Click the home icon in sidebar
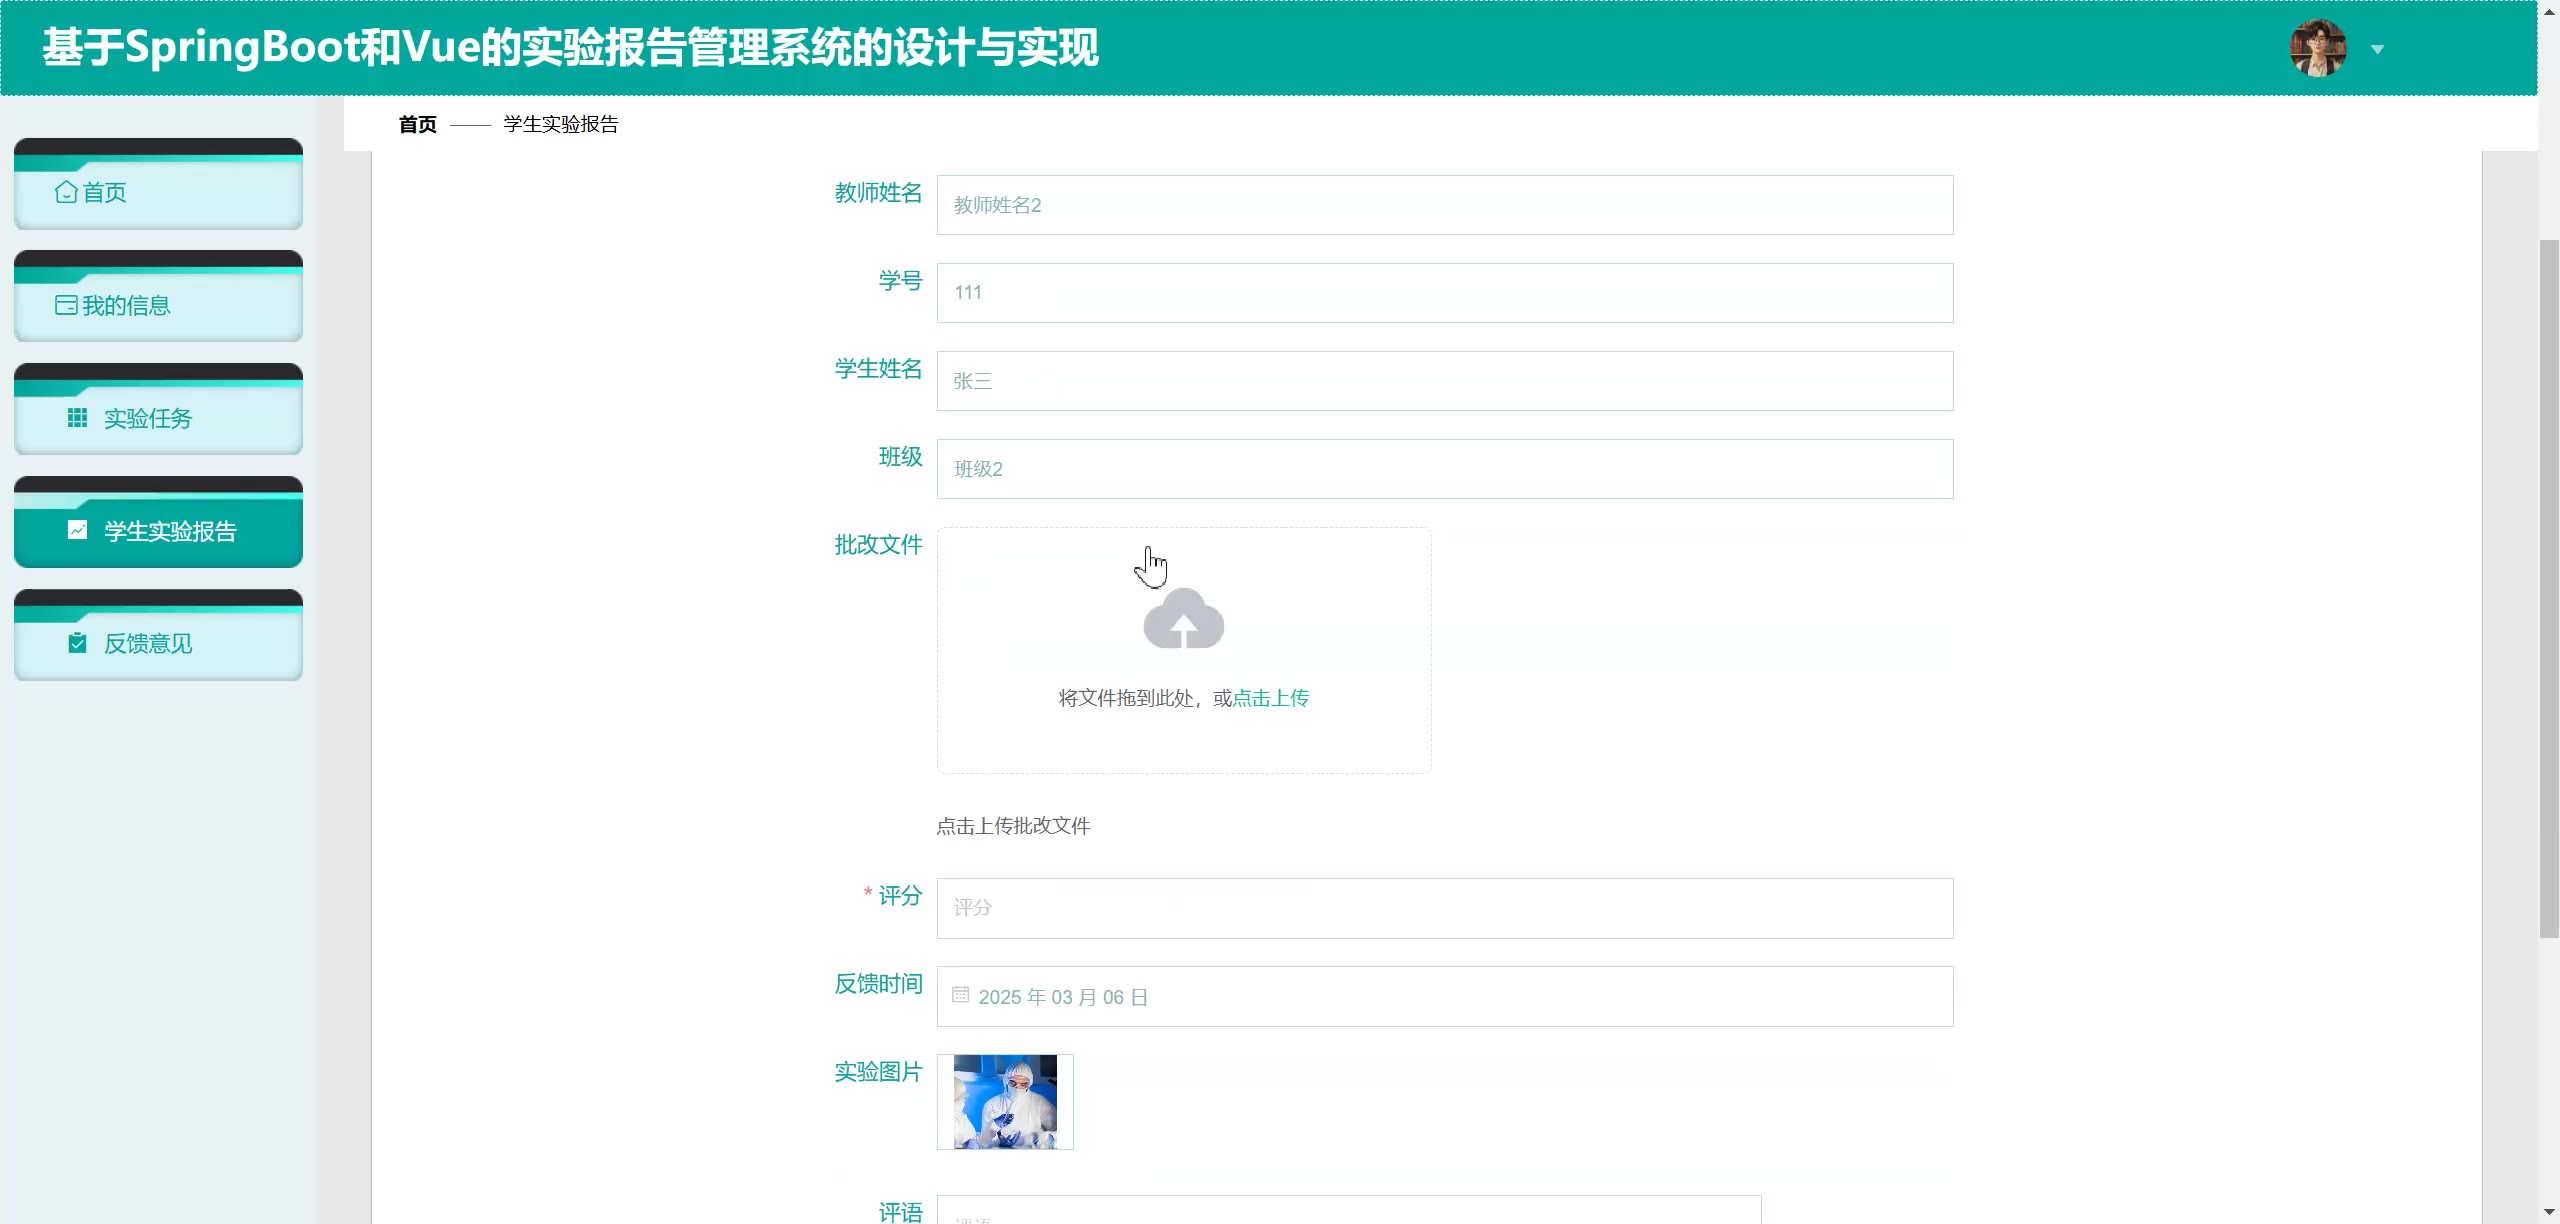Viewport: 2560px width, 1224px height. (66, 192)
